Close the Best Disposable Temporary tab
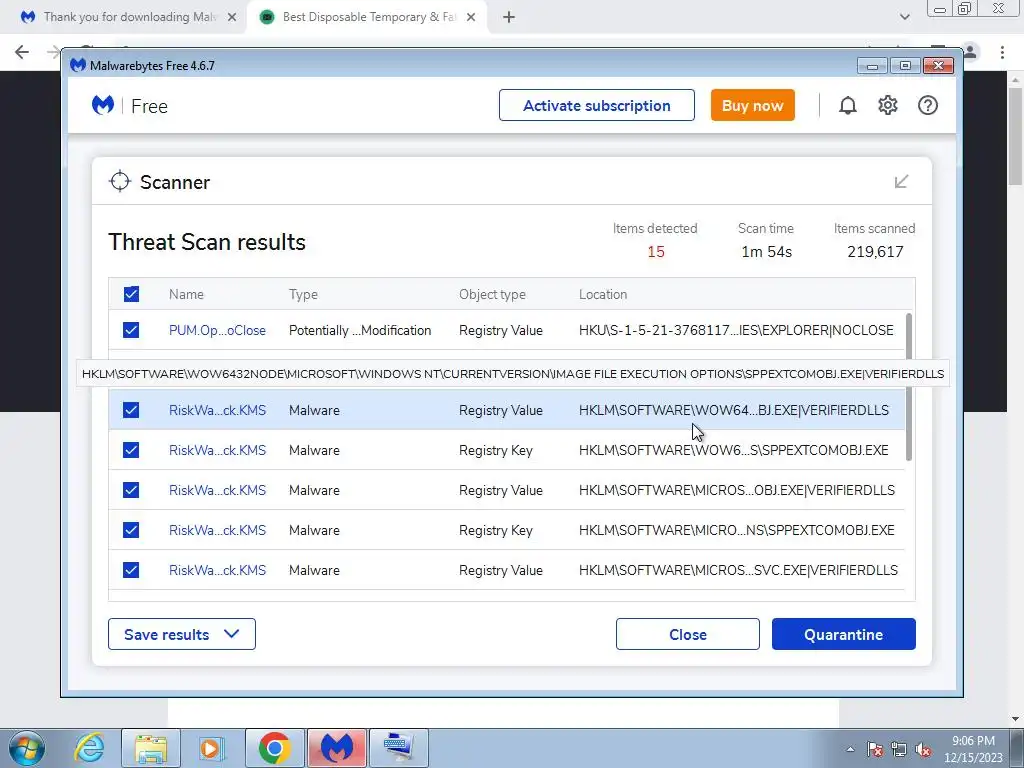The width and height of the screenshot is (1024, 768). (471, 18)
